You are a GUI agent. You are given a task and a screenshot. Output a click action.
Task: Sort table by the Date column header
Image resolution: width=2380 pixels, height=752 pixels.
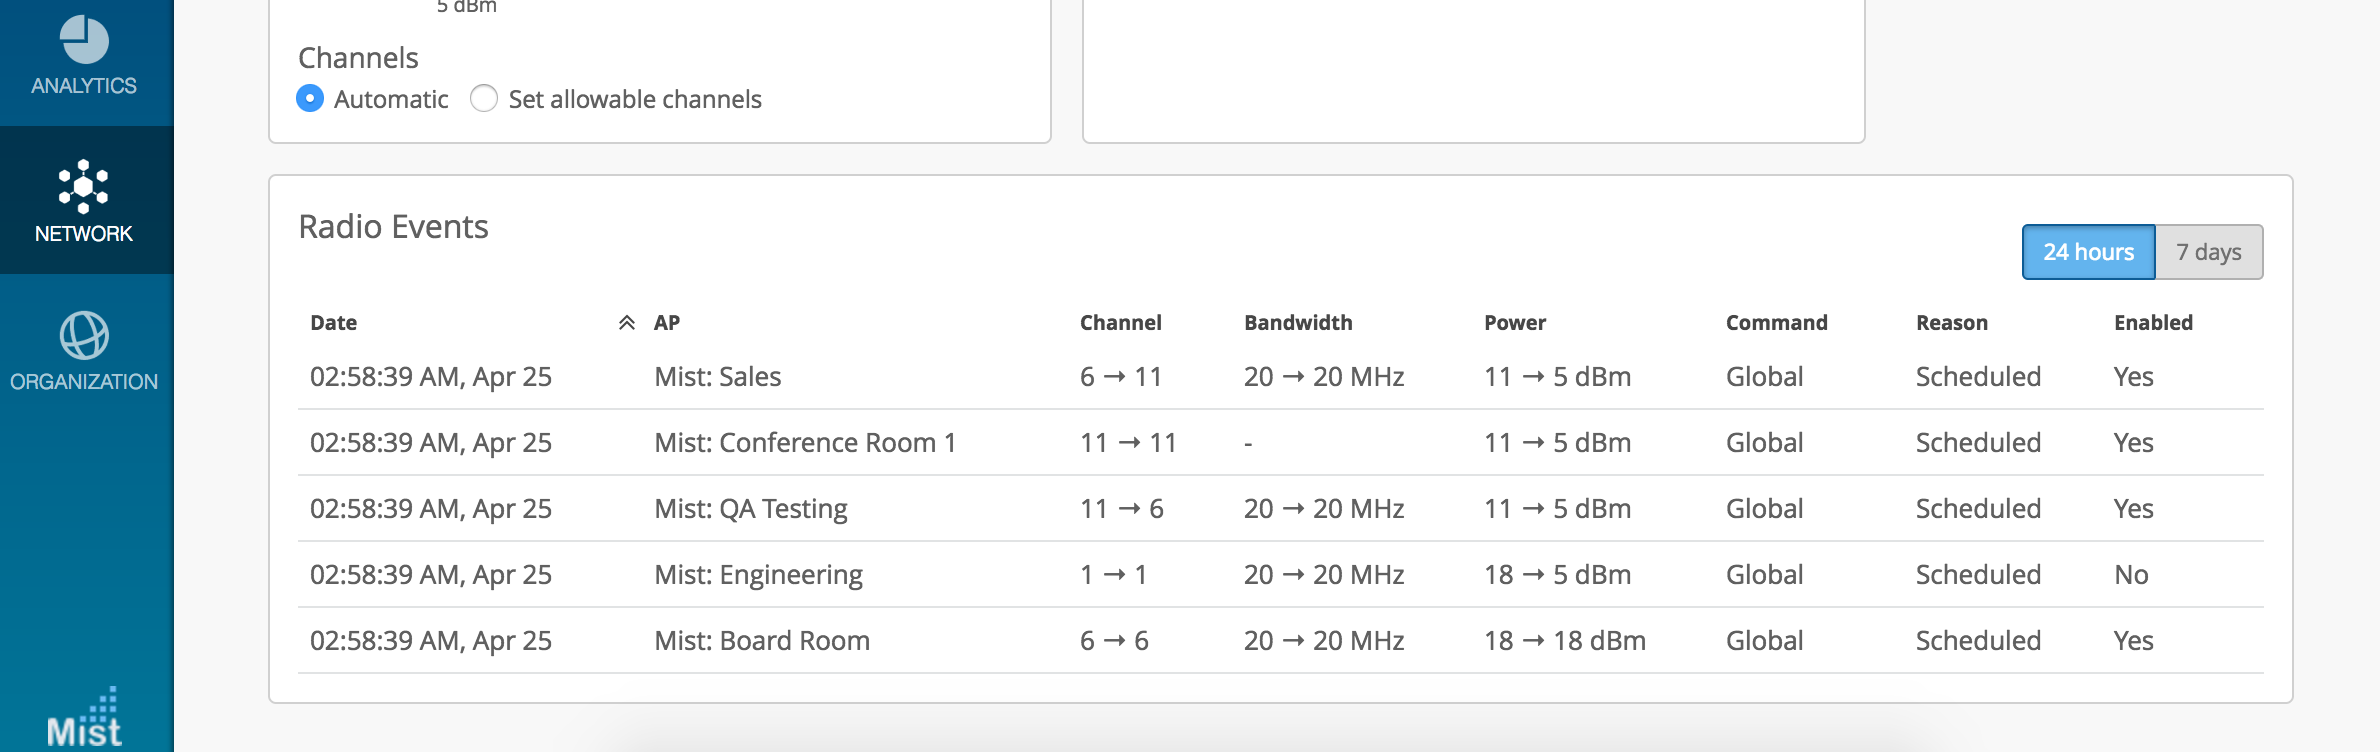click(x=334, y=323)
